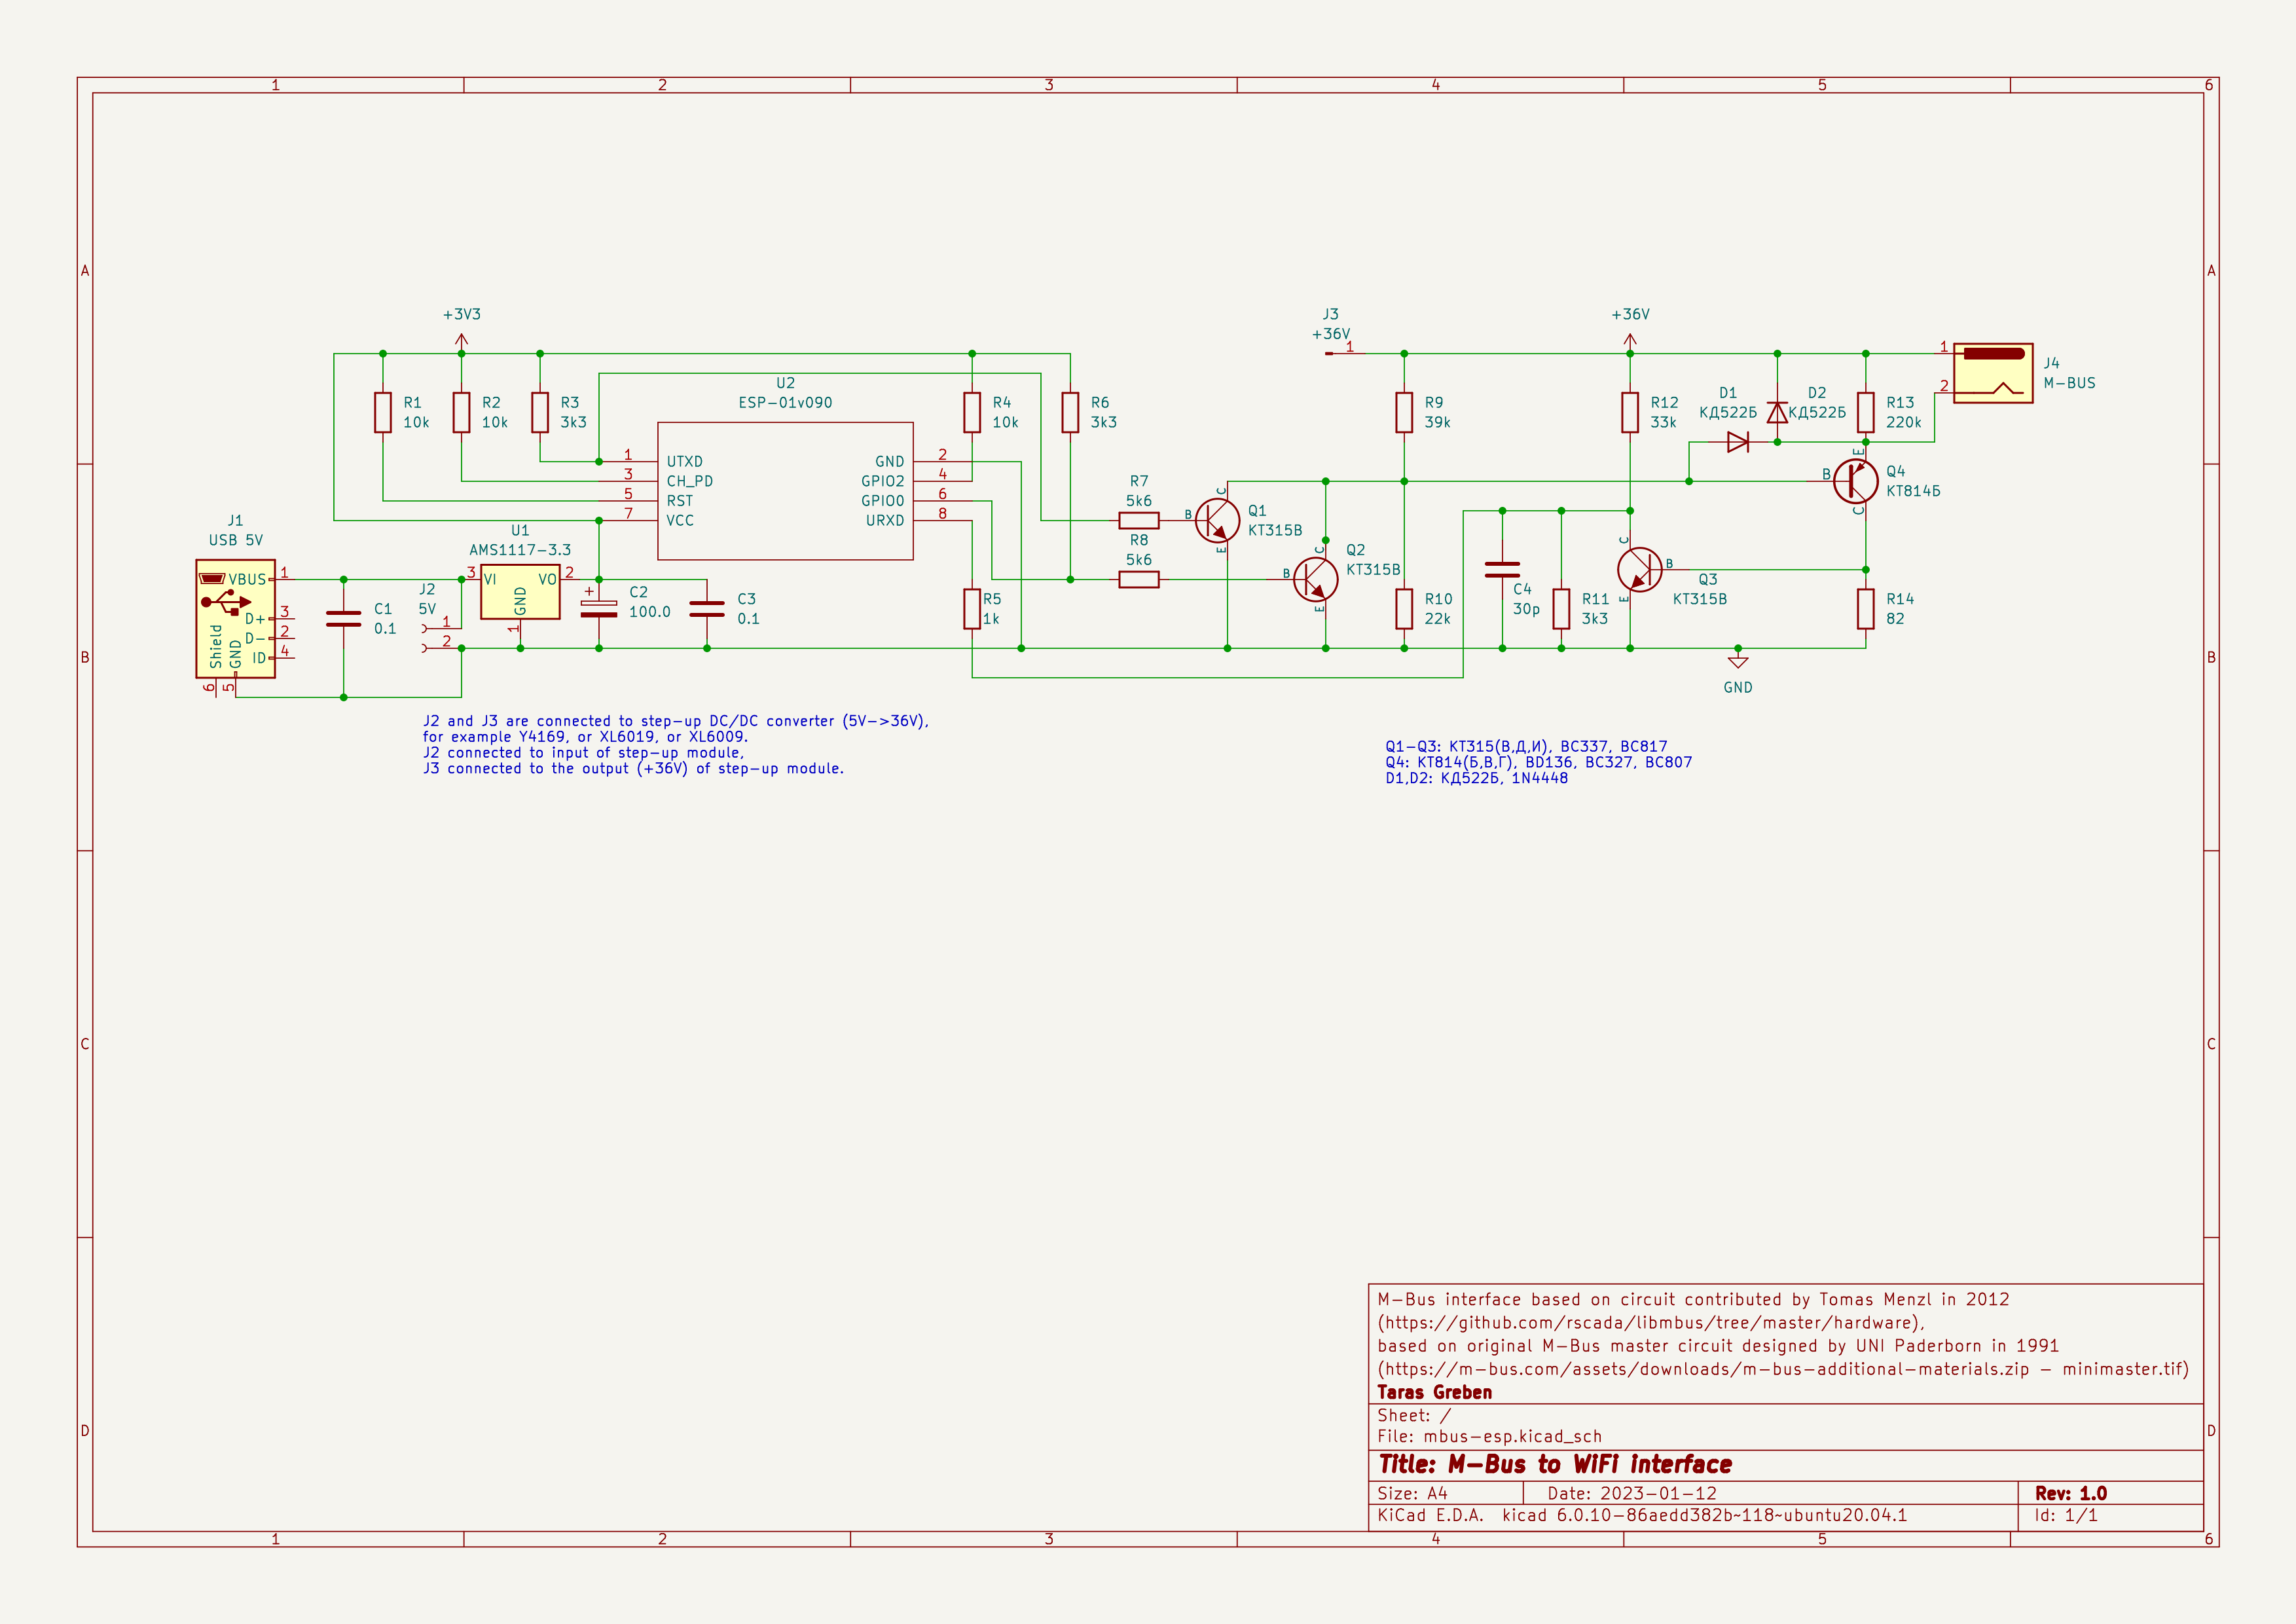2296x1624 pixels.
Task: Select the D1 diode symbol
Action: tap(1738, 441)
